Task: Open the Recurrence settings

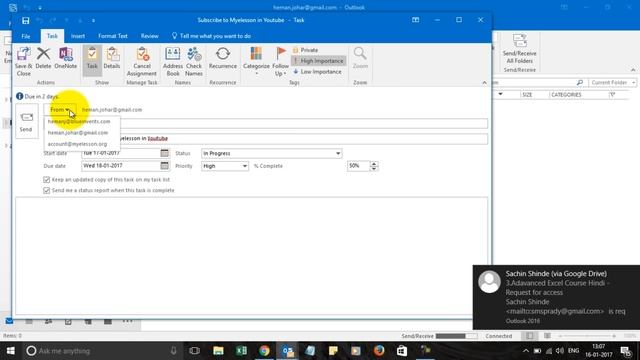Action: [223, 58]
